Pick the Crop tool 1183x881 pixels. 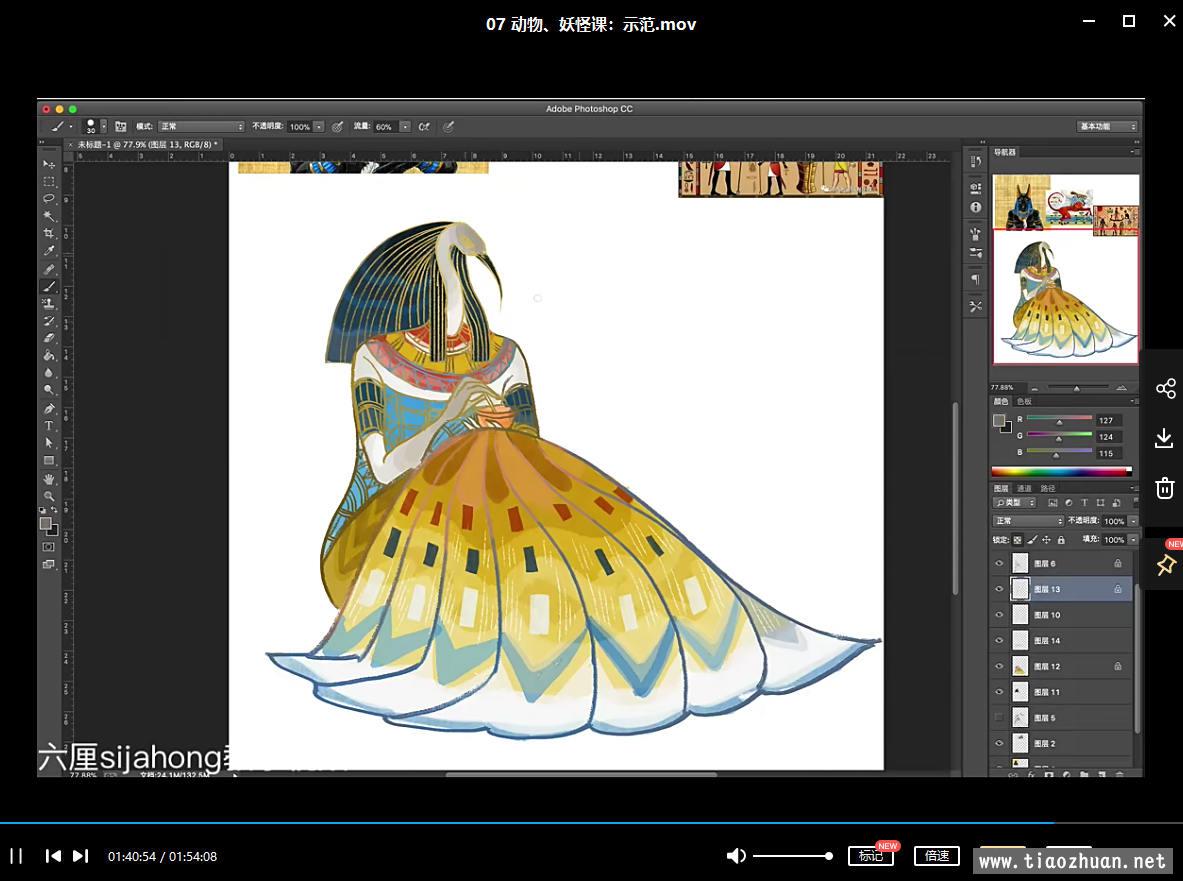[48, 233]
